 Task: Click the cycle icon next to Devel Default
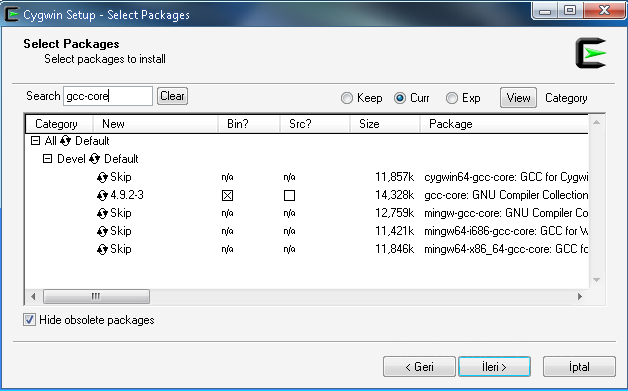[x=95, y=159]
